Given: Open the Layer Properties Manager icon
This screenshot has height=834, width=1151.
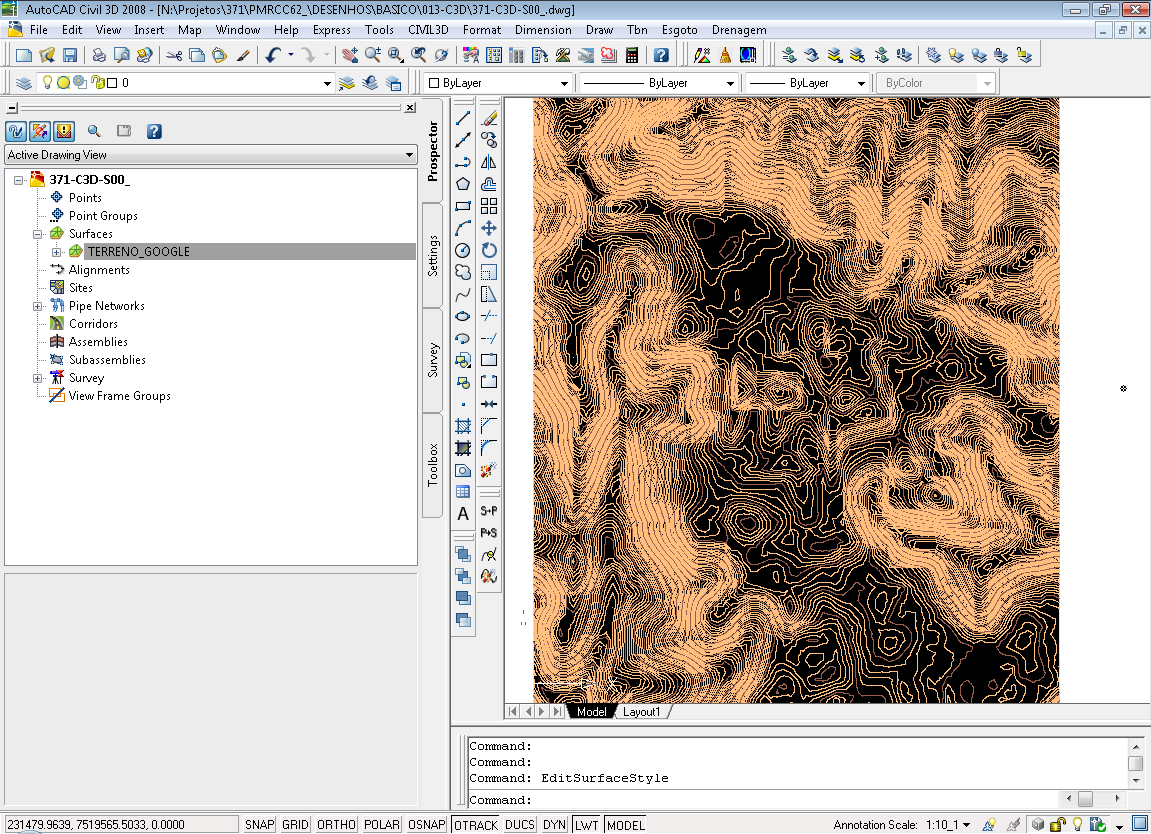Looking at the screenshot, I should pos(23,83).
